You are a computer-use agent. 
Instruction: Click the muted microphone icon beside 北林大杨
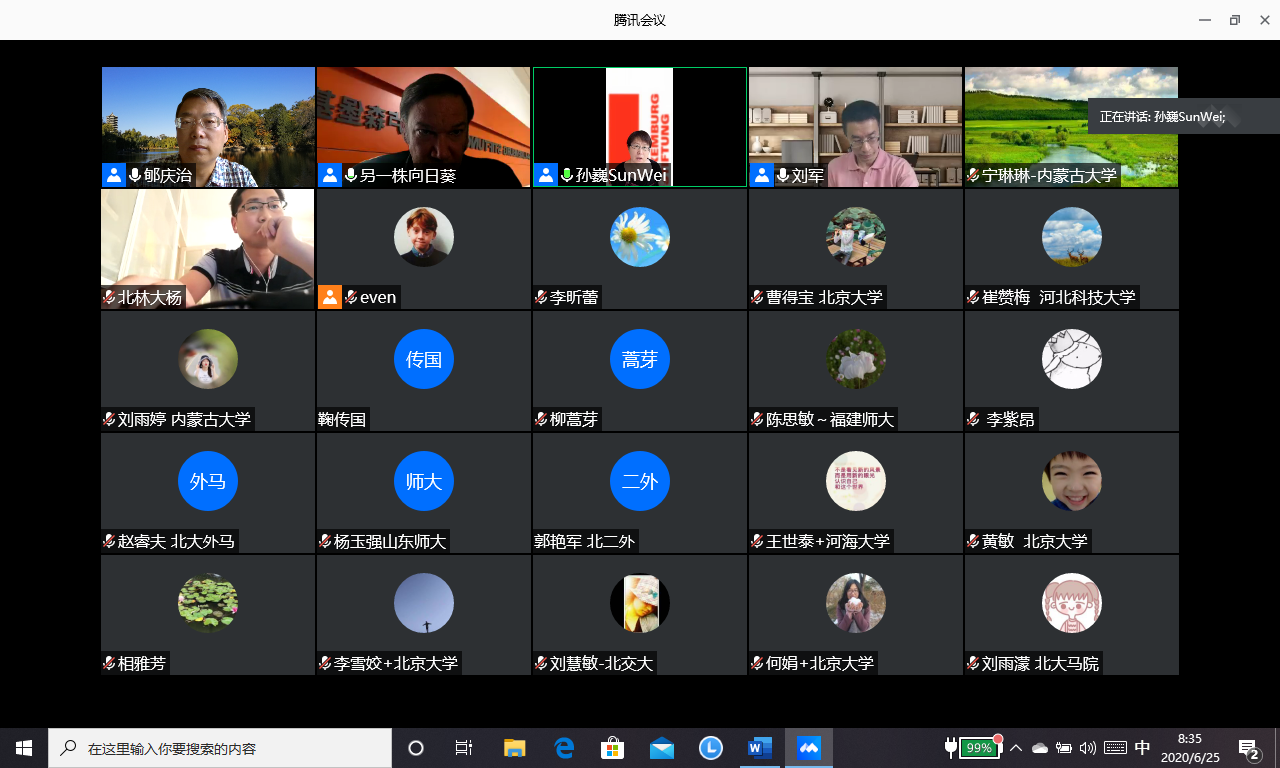point(109,298)
